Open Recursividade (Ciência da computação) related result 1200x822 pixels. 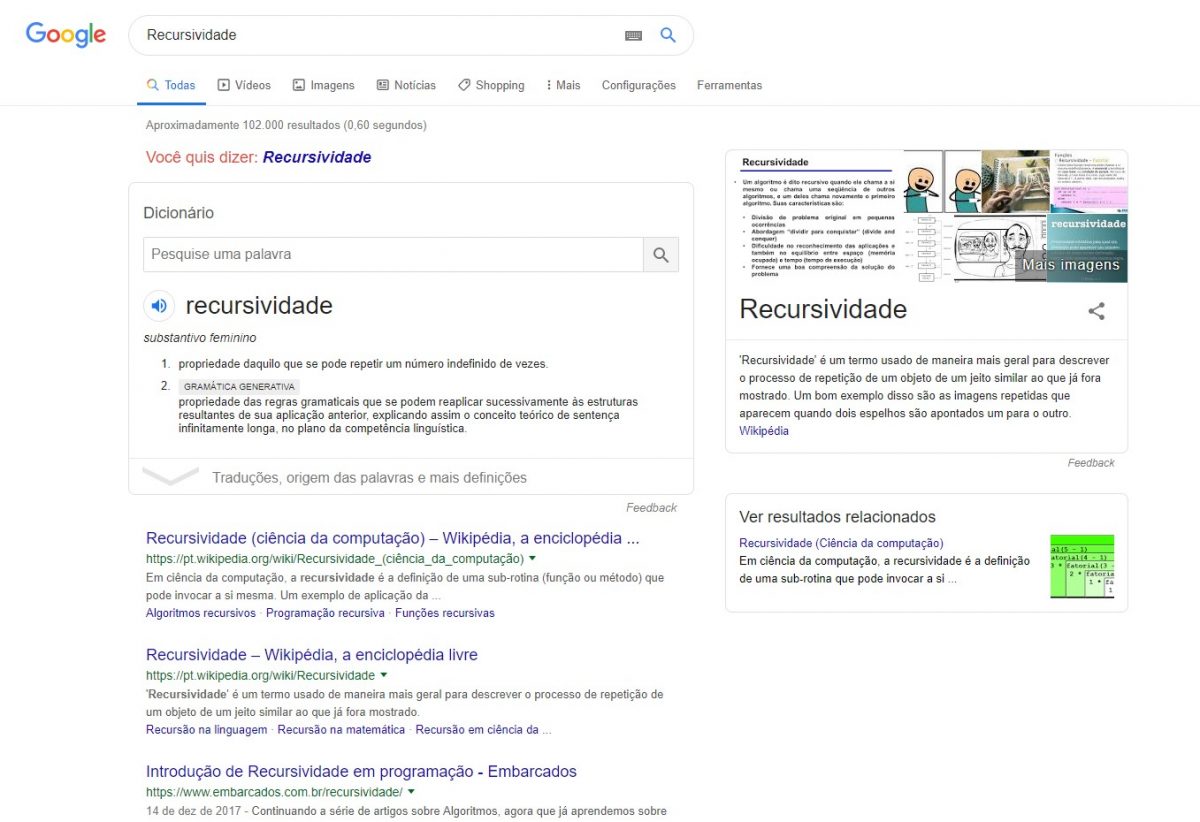pyautogui.click(x=841, y=543)
